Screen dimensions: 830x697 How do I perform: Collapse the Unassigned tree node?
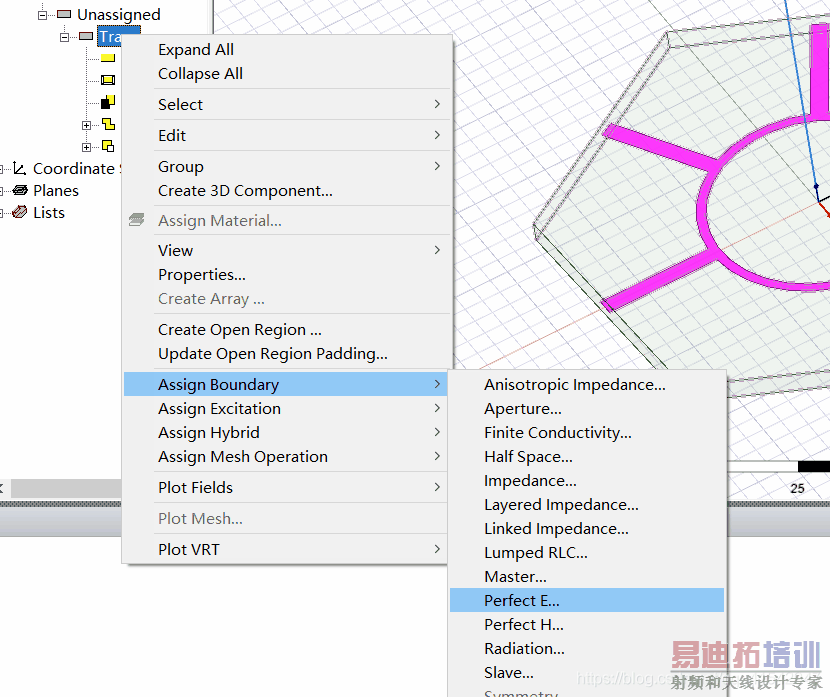pyautogui.click(x=42, y=15)
